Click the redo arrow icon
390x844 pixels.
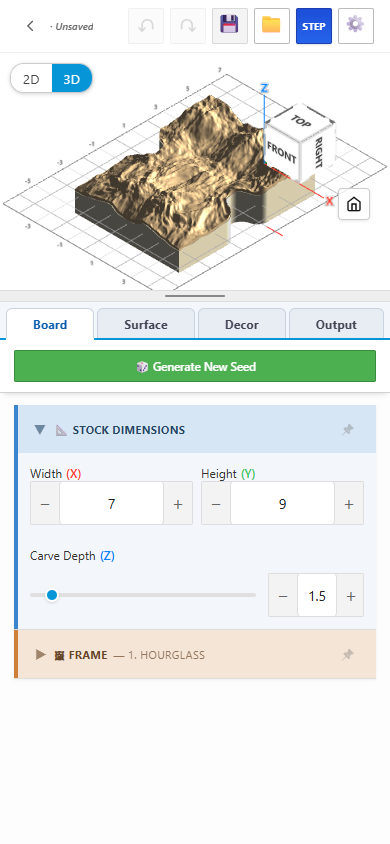[188, 26]
